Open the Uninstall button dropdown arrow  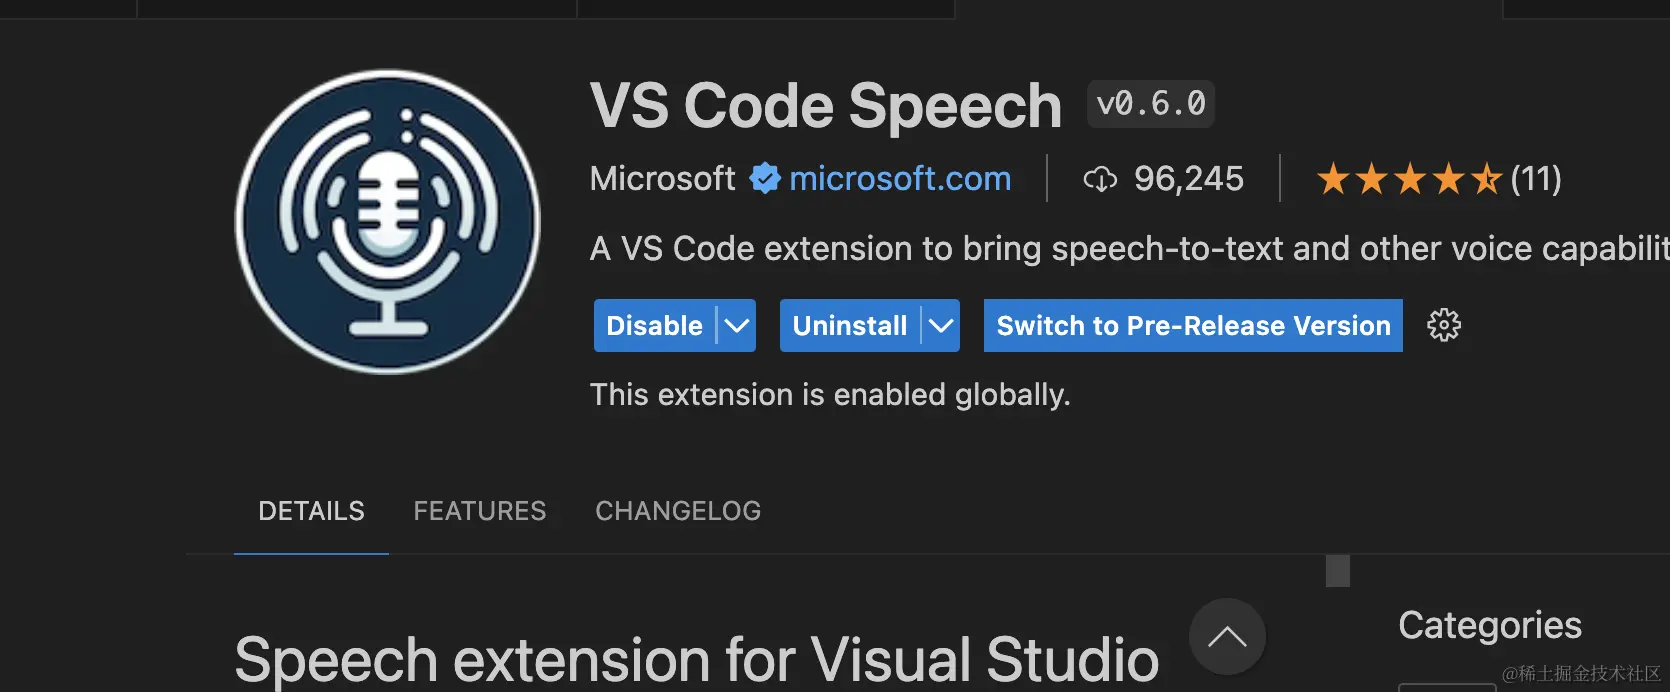click(x=941, y=325)
